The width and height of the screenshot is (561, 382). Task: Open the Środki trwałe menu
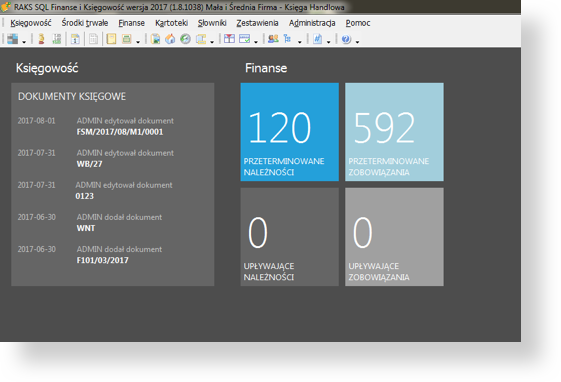tap(85, 23)
